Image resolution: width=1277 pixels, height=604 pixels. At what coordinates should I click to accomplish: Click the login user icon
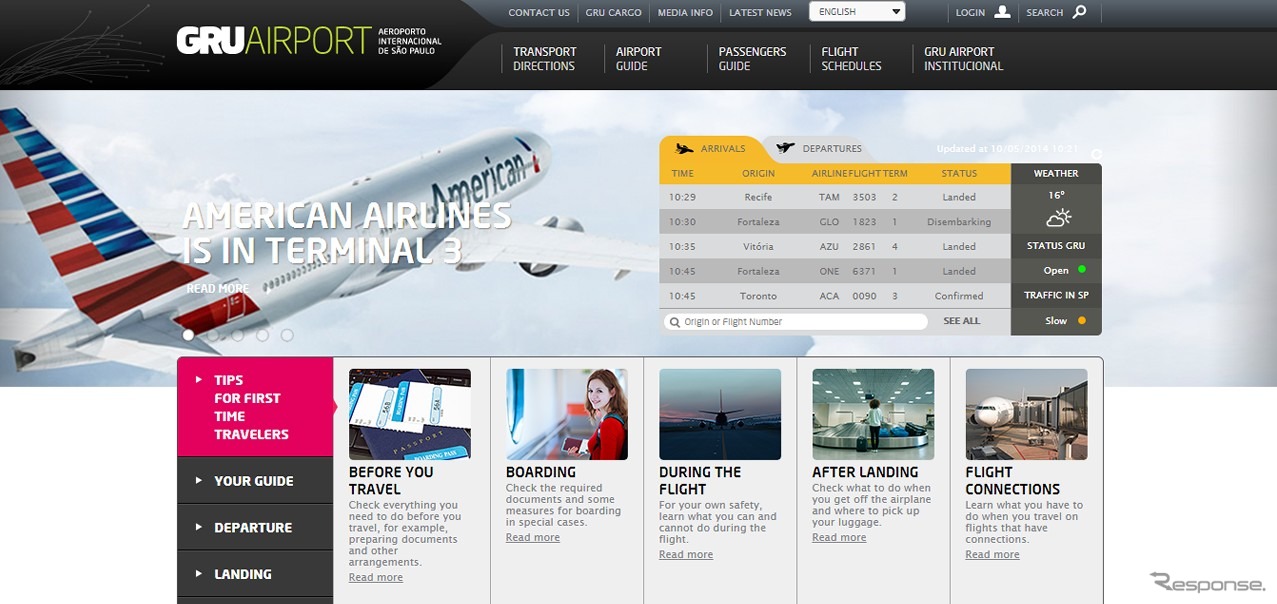click(x=1002, y=12)
